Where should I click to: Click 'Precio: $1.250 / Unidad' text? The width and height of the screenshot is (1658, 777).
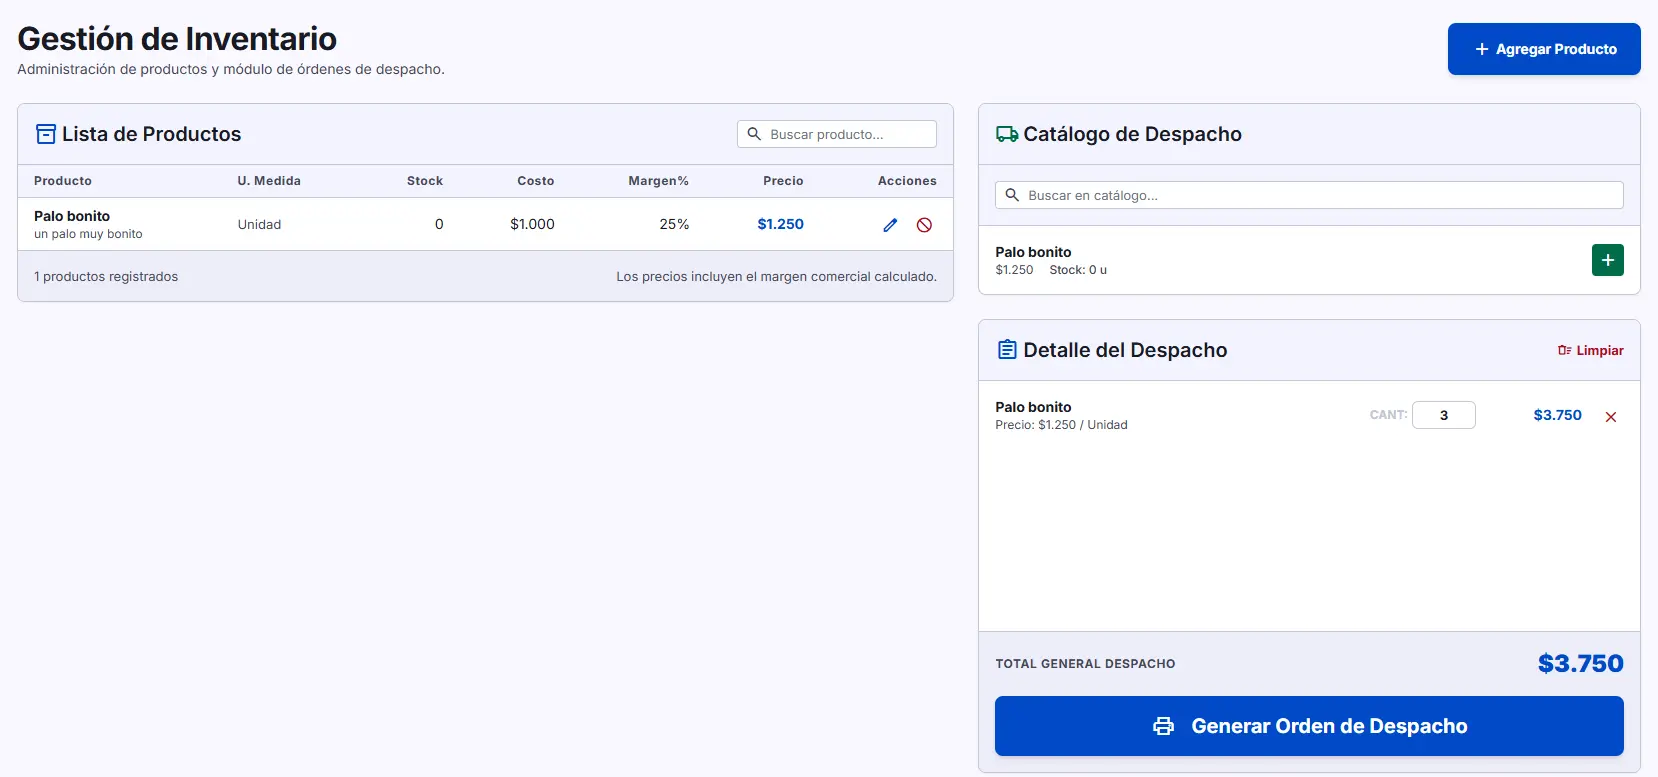[1061, 425]
